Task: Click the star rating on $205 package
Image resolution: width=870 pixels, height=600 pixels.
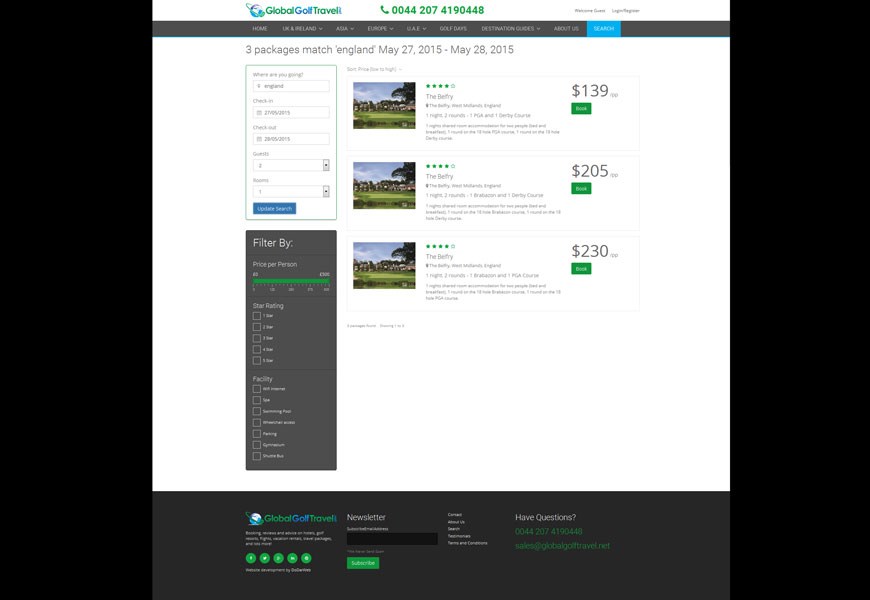Action: click(441, 166)
